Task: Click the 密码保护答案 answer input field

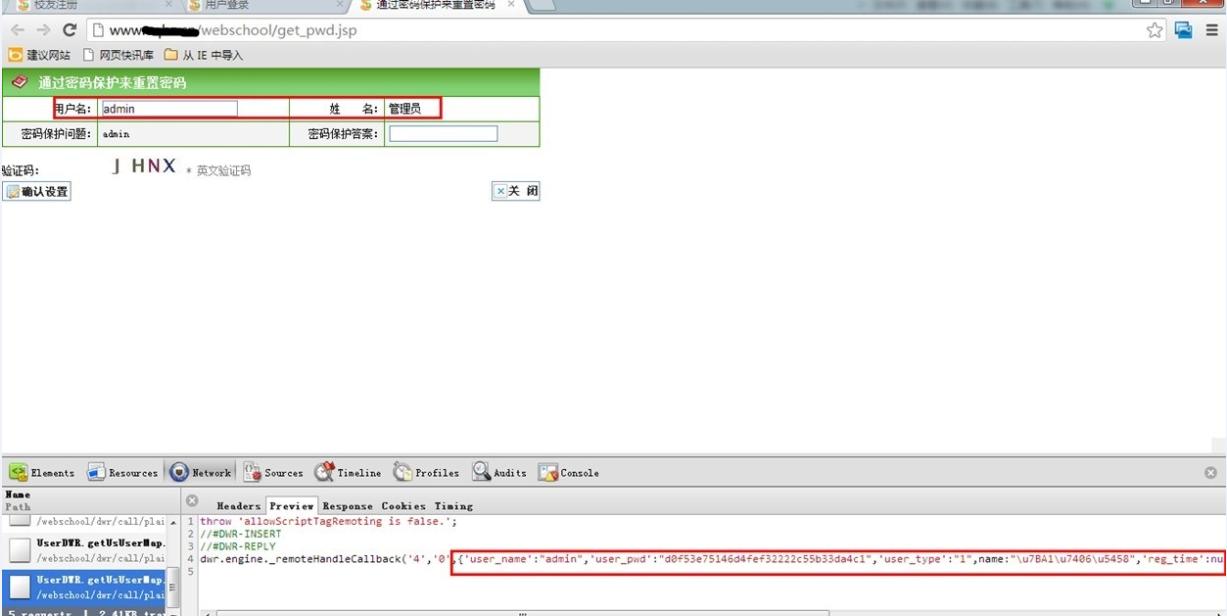Action: click(443, 134)
